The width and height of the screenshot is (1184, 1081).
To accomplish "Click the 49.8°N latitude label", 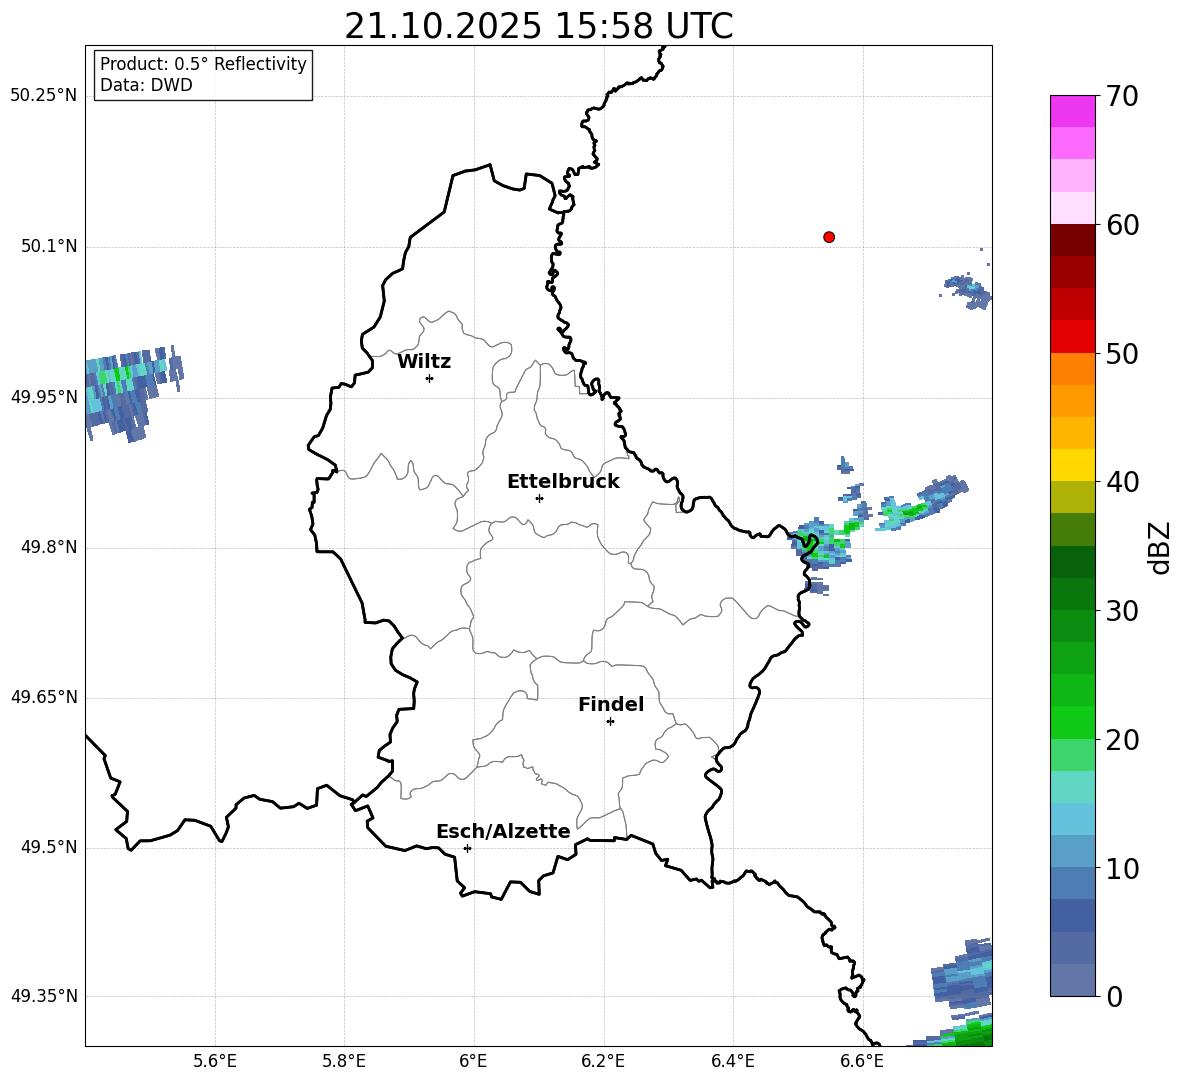I will tap(49, 547).
